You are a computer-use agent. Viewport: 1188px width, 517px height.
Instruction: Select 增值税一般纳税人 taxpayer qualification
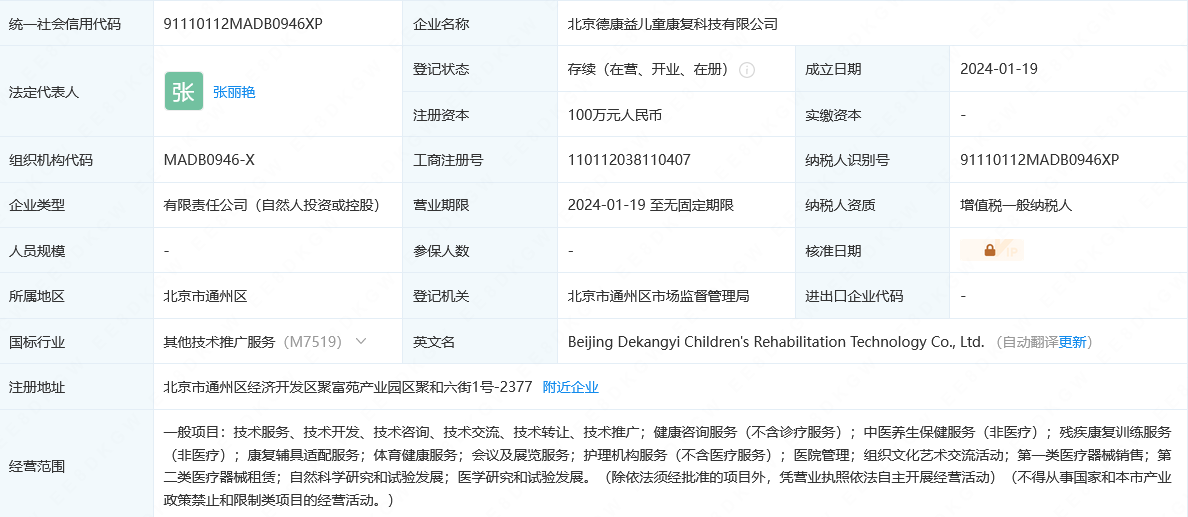tap(1016, 205)
